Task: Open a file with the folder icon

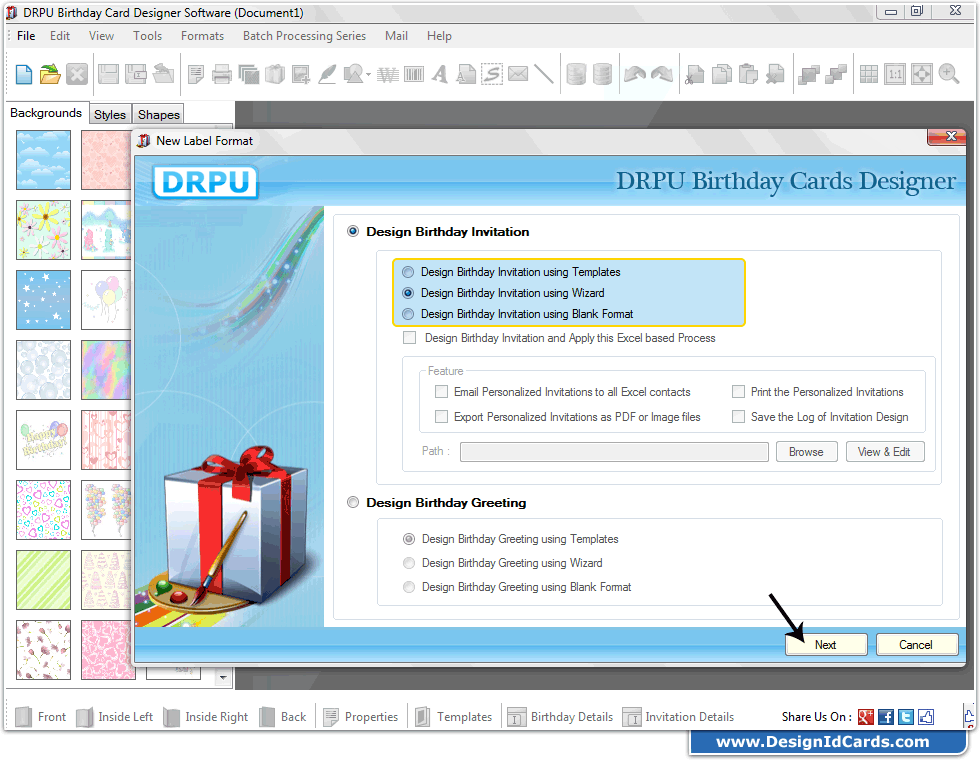Action: point(50,74)
